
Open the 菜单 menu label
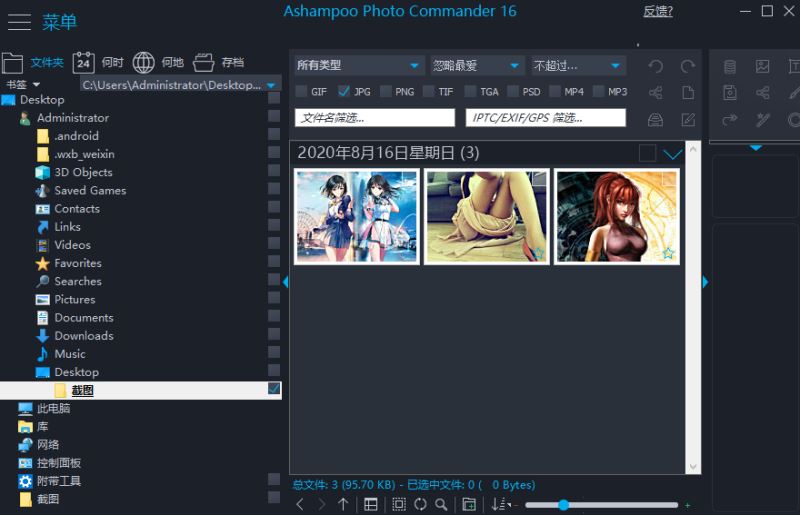[x=60, y=22]
